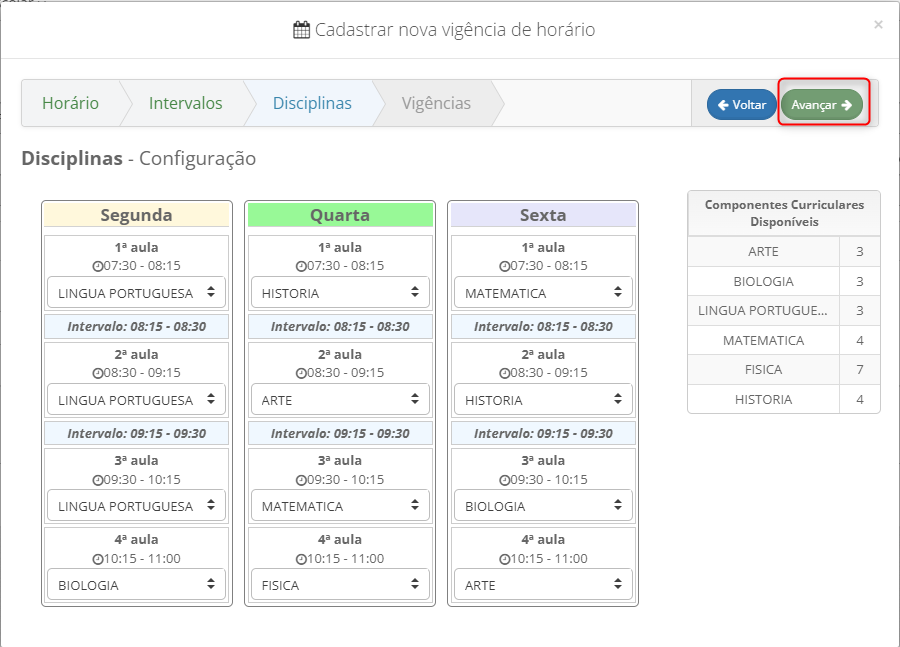900x647 pixels.
Task: Select the Vigências step tab
Action: click(x=436, y=103)
